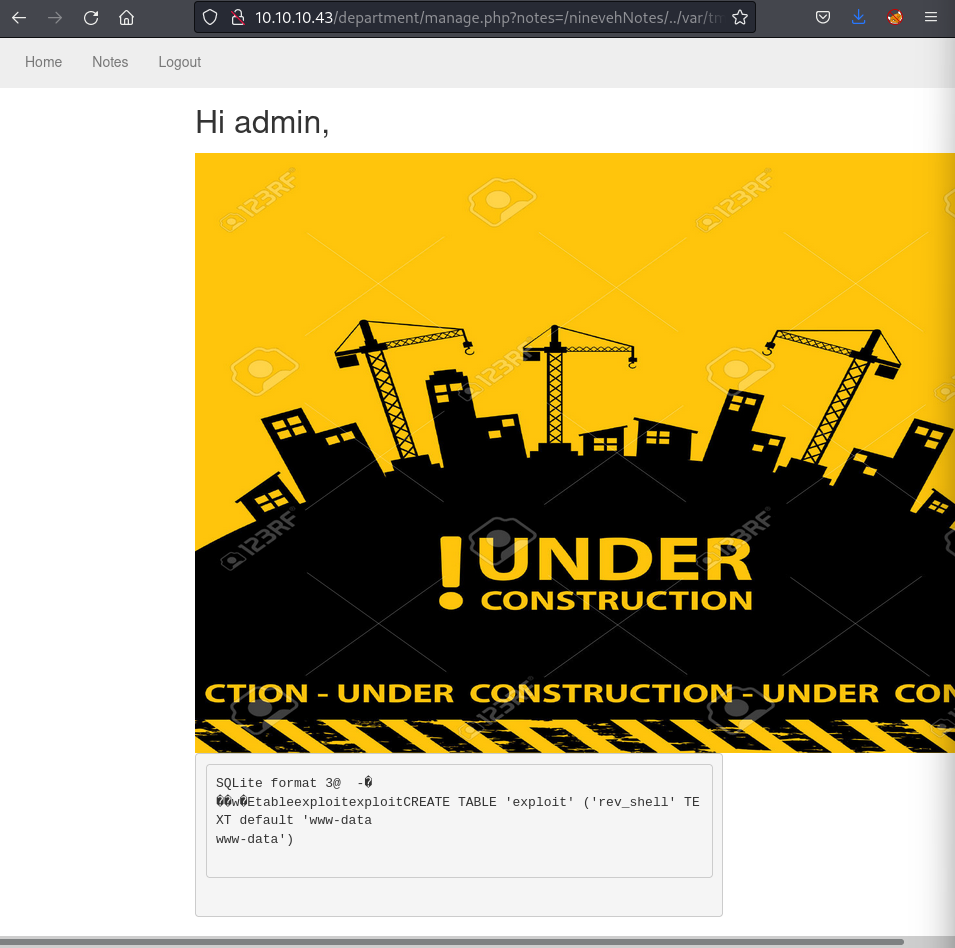Screen dimensions: 955x948
Task: Click the horizontal scrollbar at the bottom
Action: tap(450, 941)
